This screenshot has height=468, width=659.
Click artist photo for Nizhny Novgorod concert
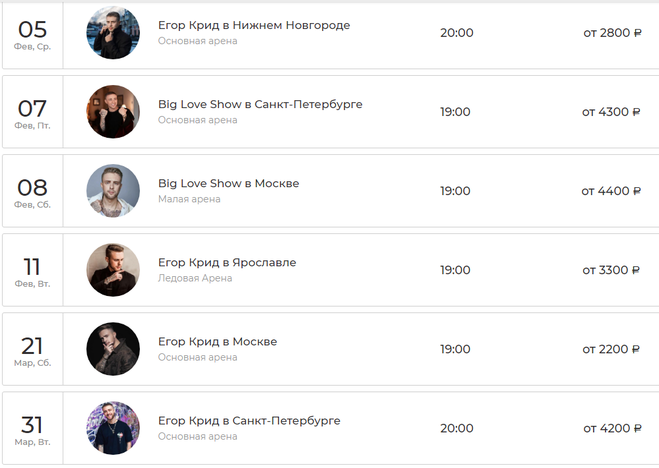coord(113,32)
